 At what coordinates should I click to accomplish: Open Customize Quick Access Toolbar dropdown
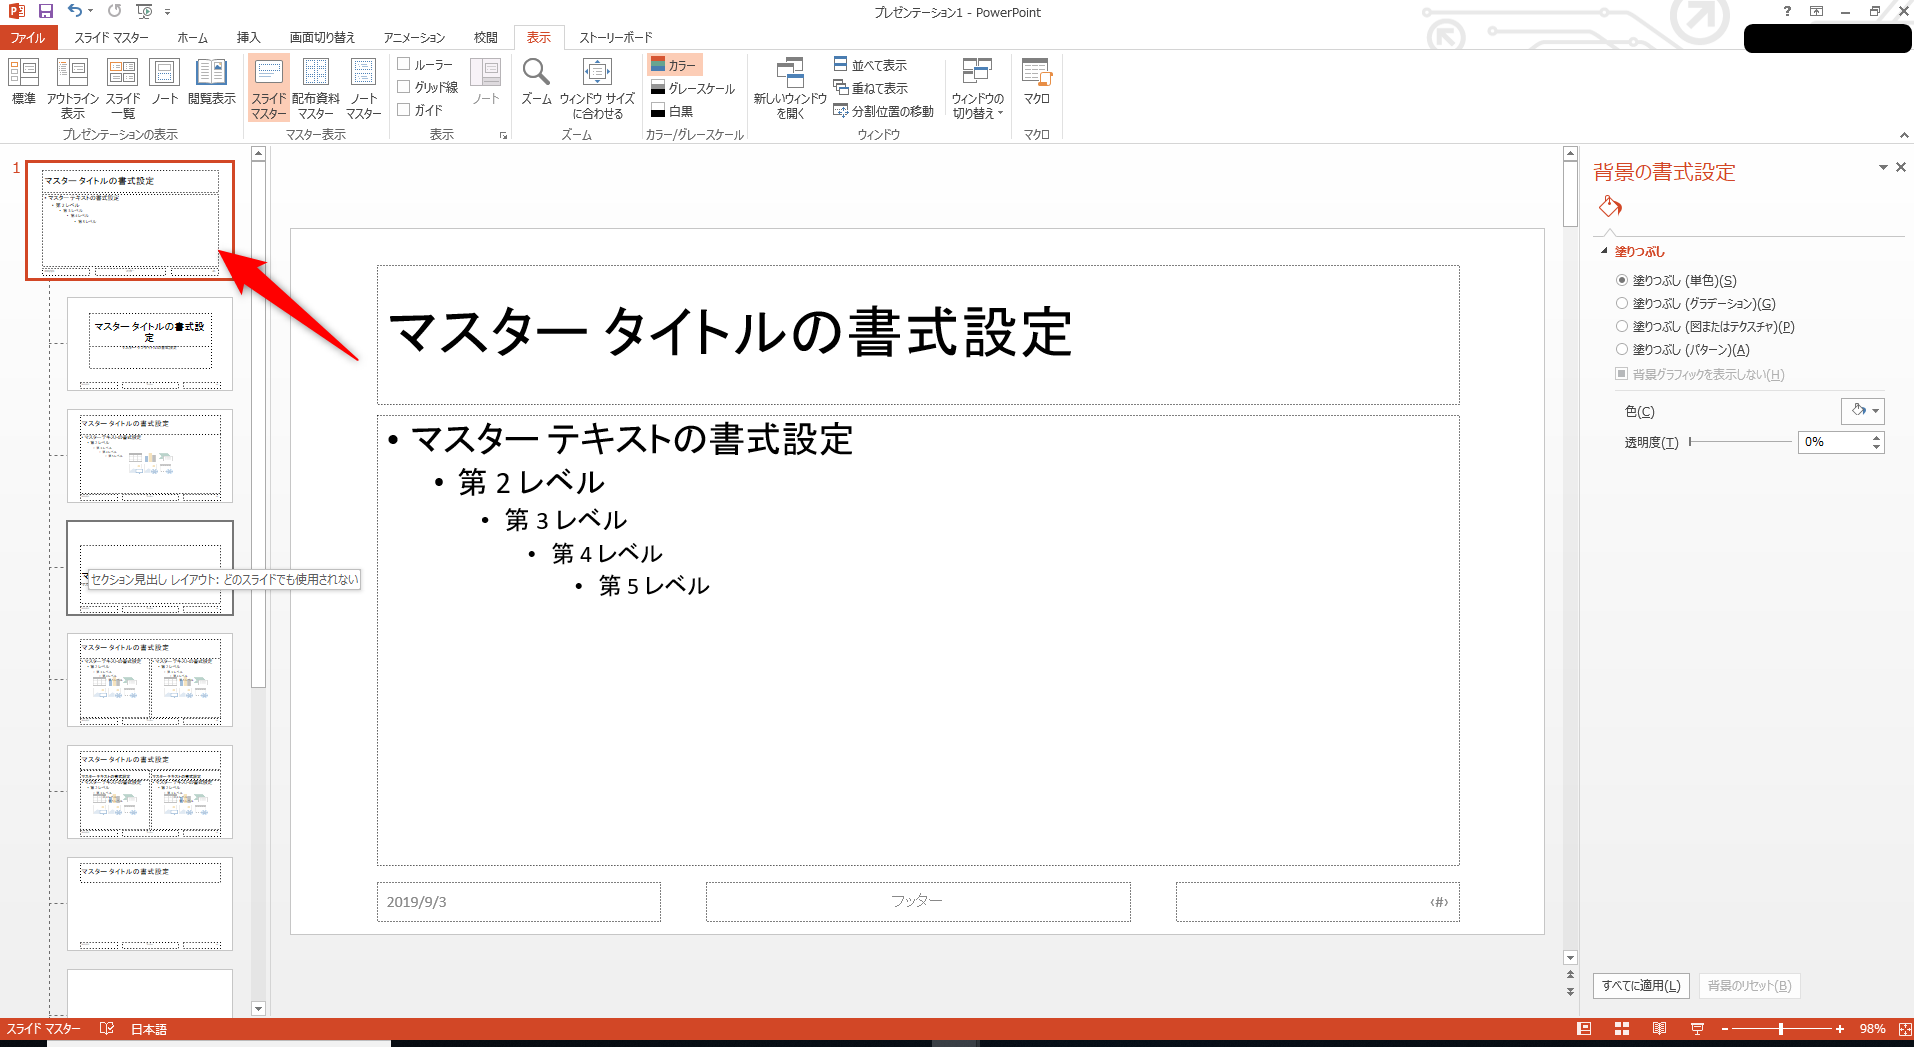coord(167,11)
